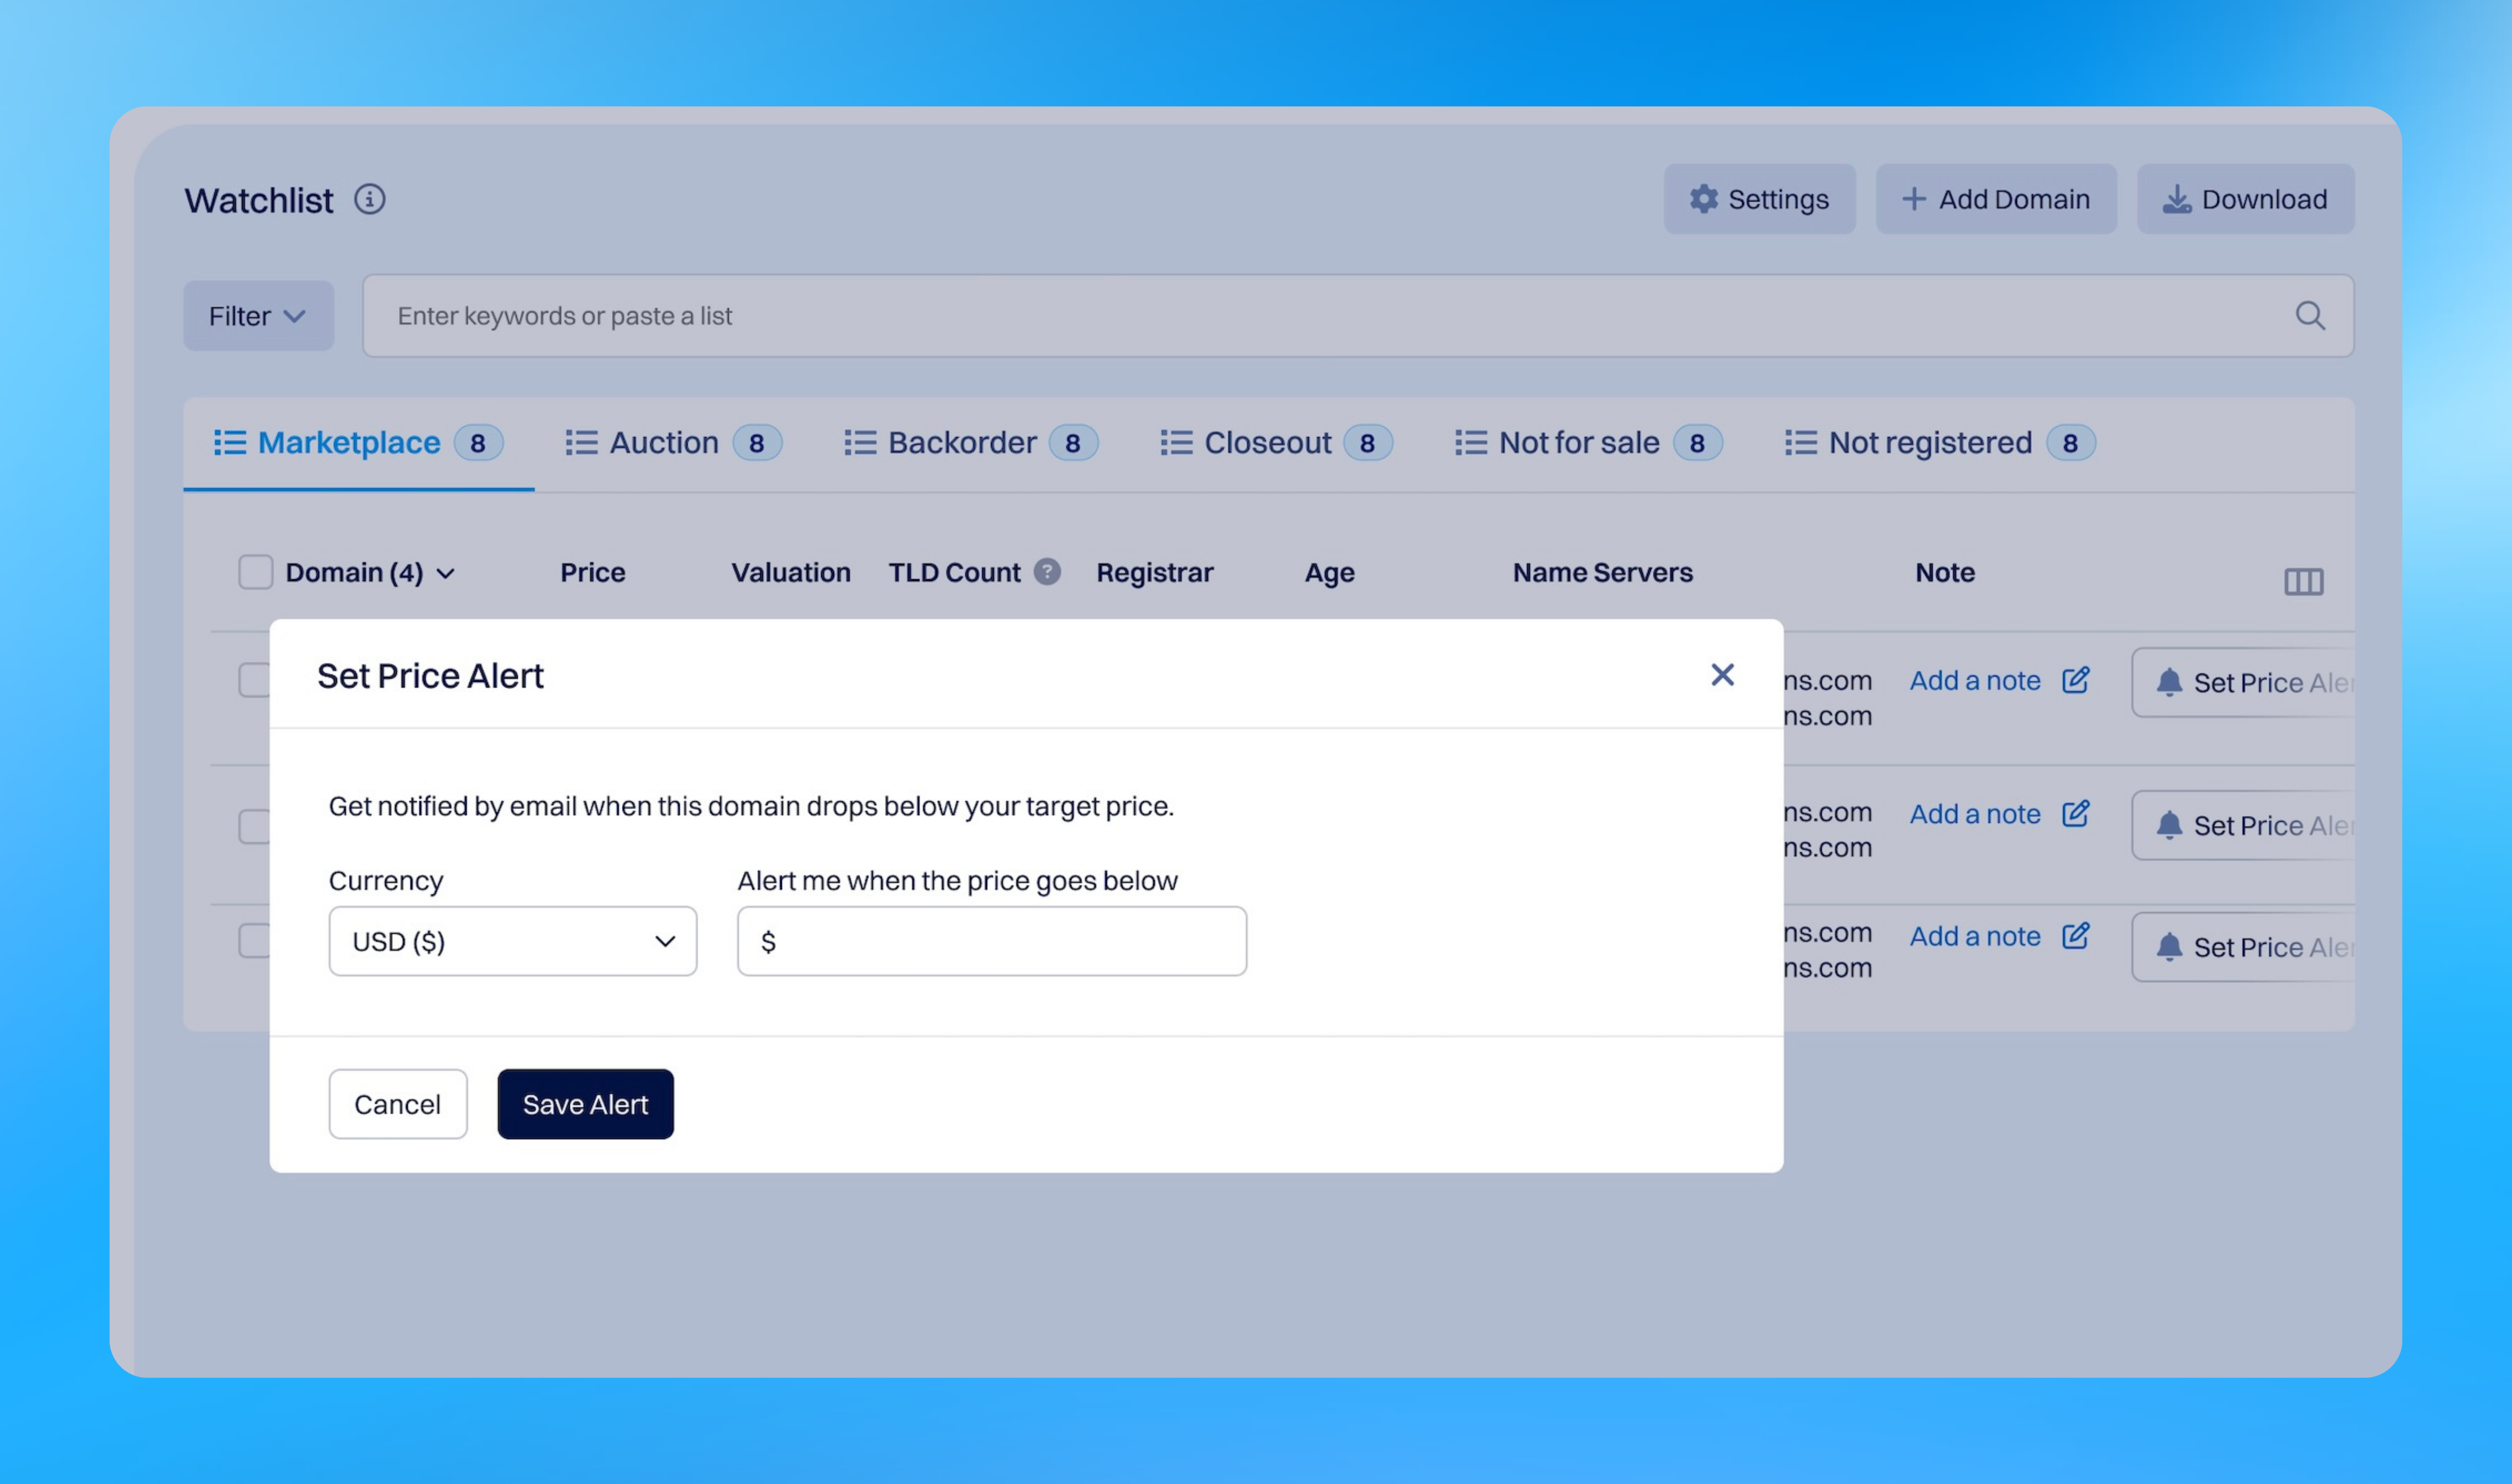Click third row Add a note link

(1975, 936)
